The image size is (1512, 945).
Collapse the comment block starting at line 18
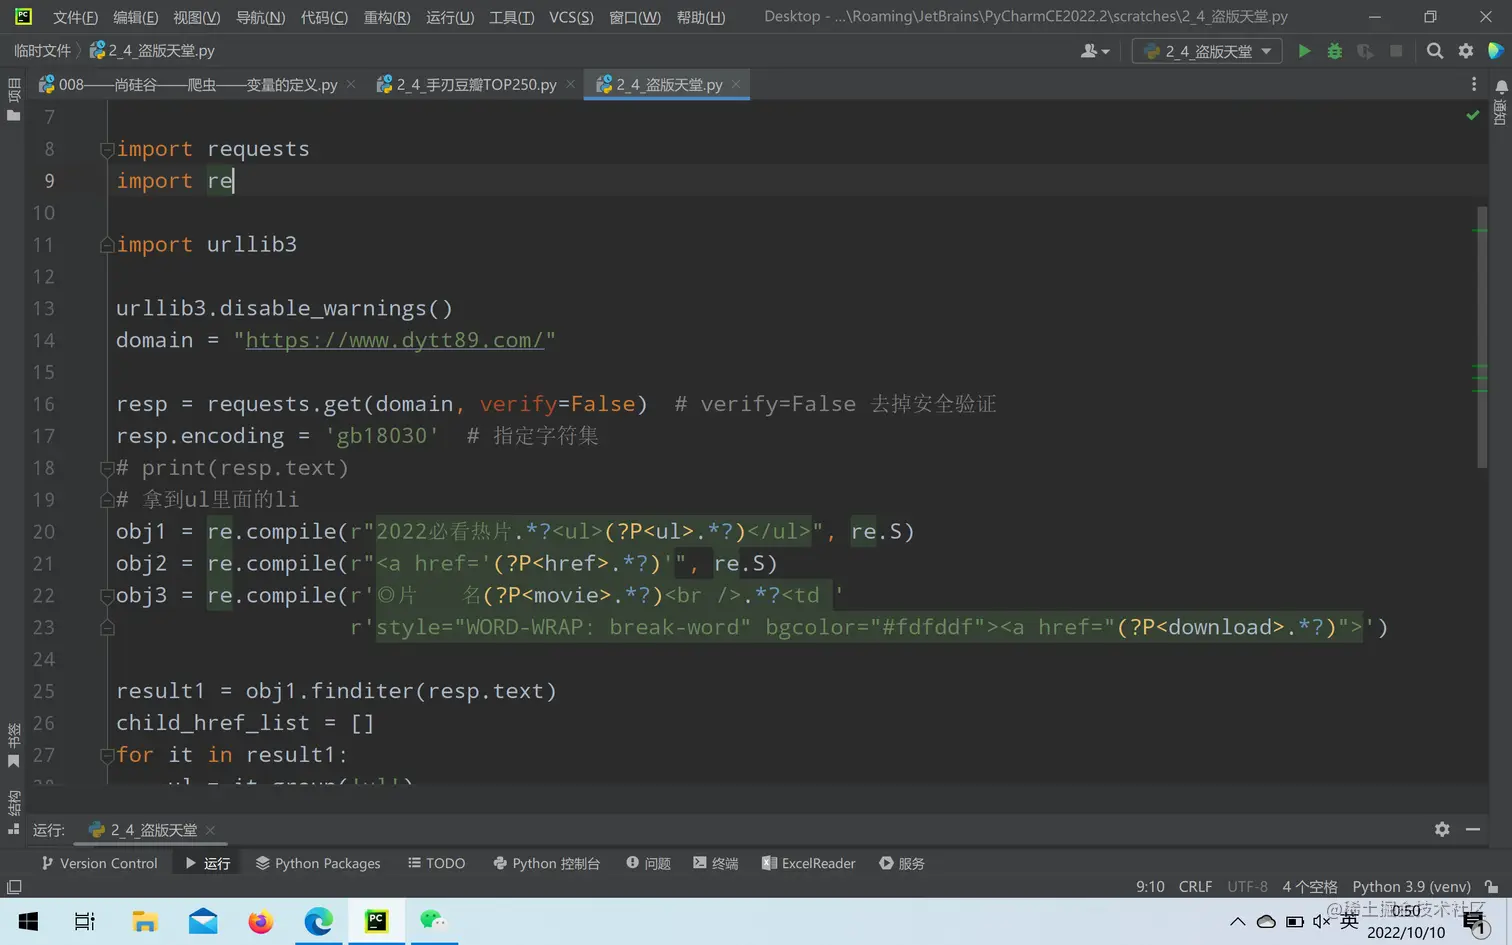[x=107, y=468]
